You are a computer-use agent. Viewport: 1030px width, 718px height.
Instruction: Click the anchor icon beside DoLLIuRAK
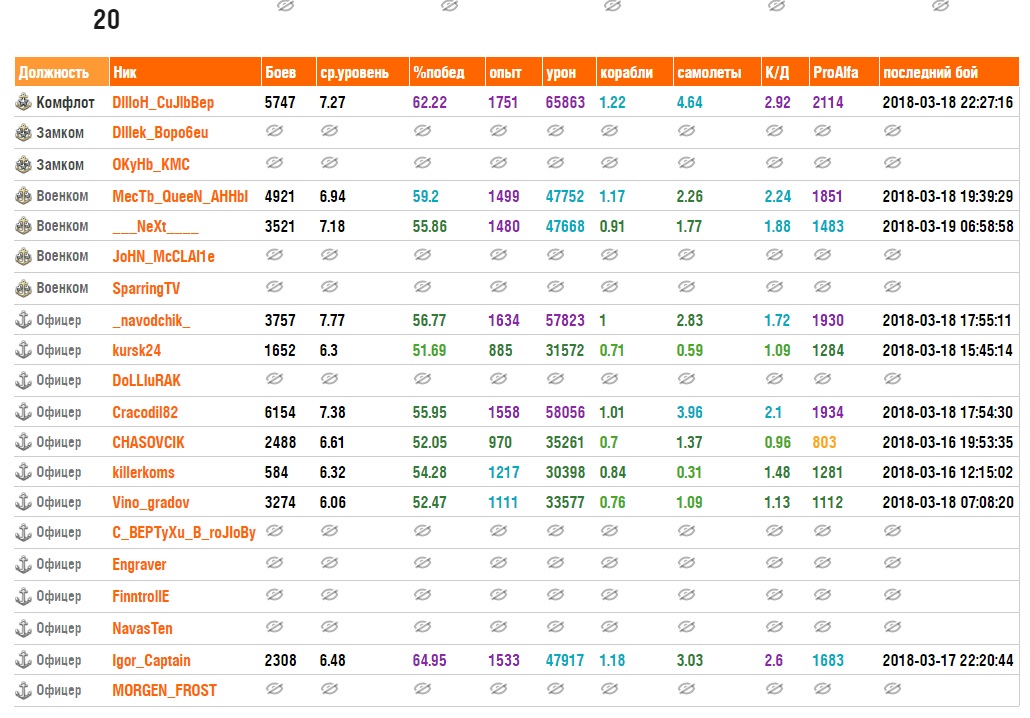(x=24, y=380)
